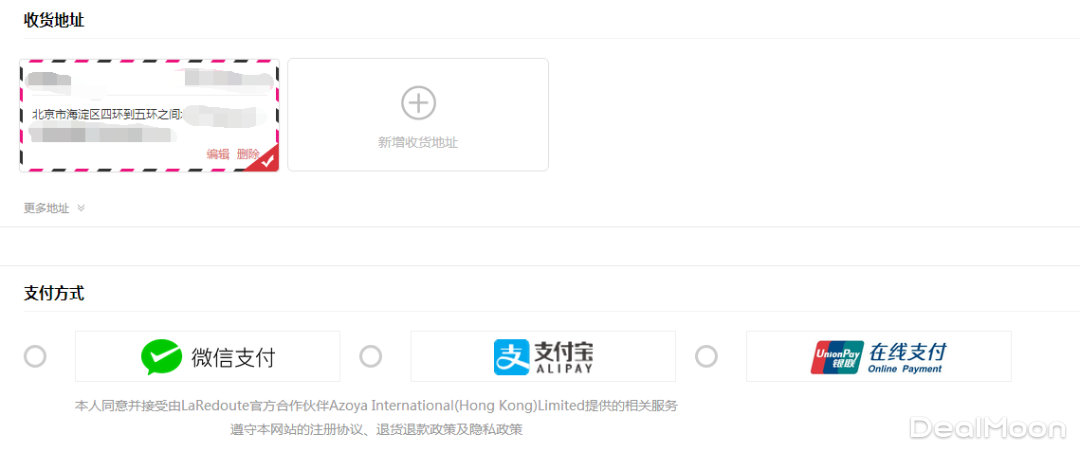Viewport: 1080px width, 452px height.
Task: Choose the UnionPay 在线支付 radio button
Action: click(707, 356)
